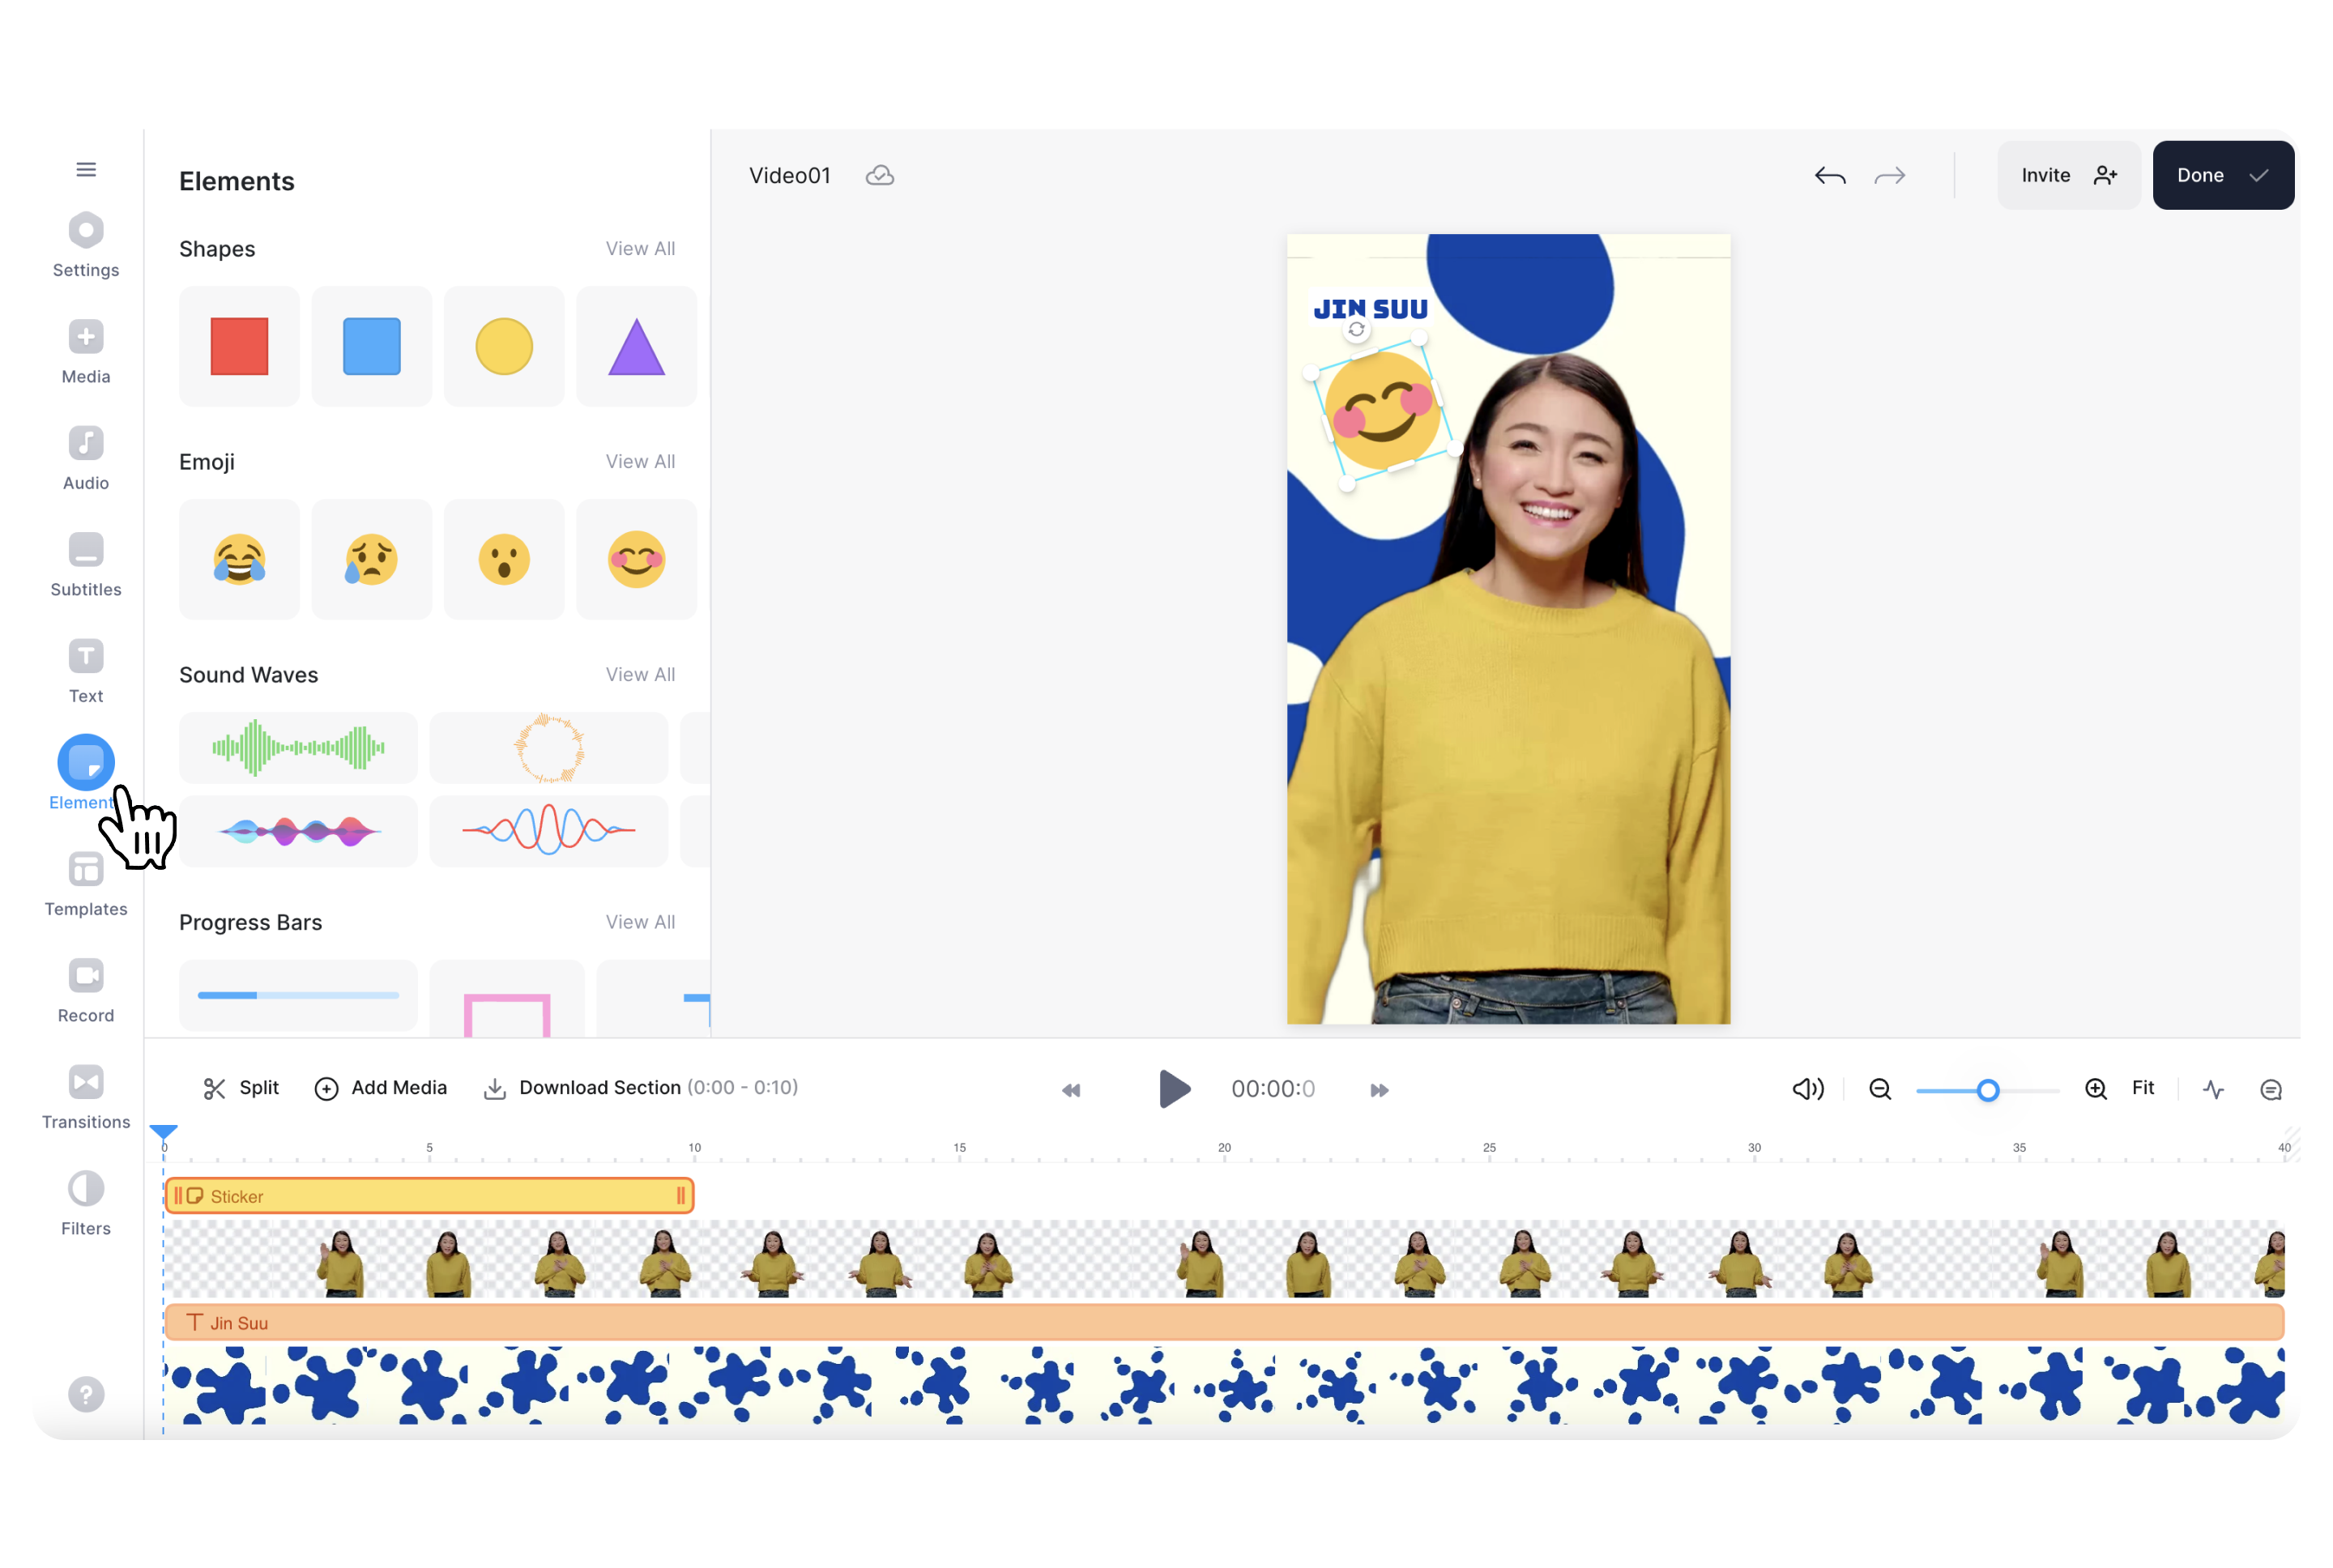Select the blue splatter background track
The image size is (2333, 1568).
[x=1224, y=1385]
